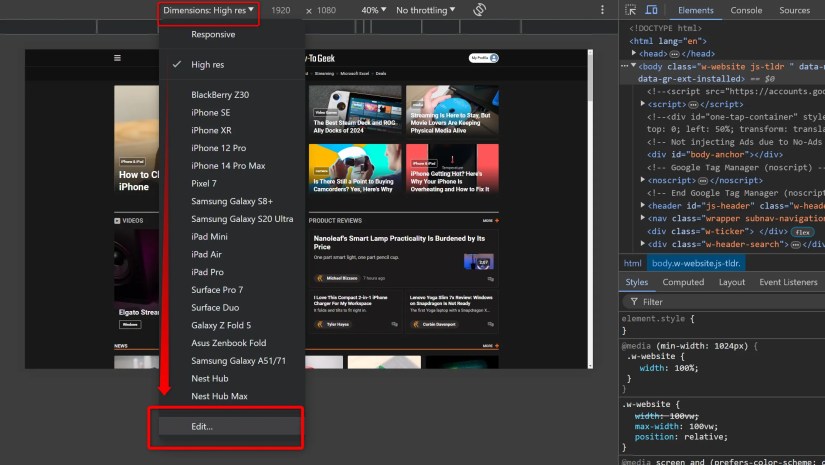Open the Event Listeners pane tab
Image resolution: width=825 pixels, height=465 pixels.
click(x=788, y=282)
